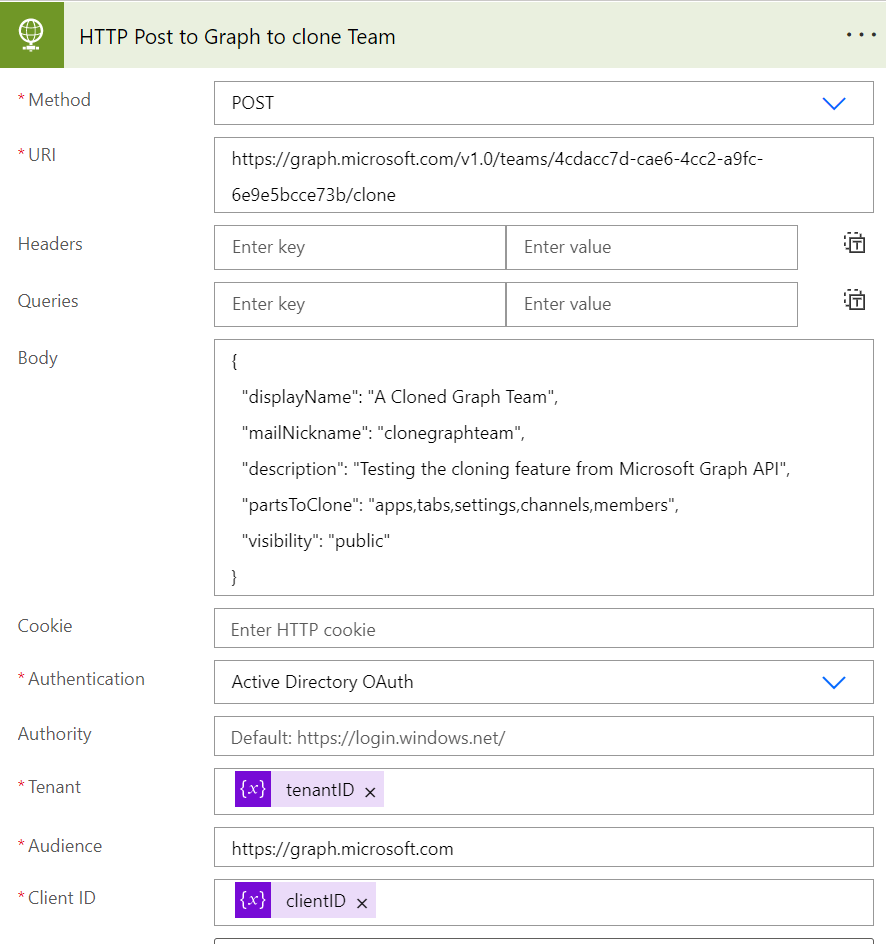The height and width of the screenshot is (944, 886).
Task: Expand the Method dropdown chevron
Action: point(833,103)
